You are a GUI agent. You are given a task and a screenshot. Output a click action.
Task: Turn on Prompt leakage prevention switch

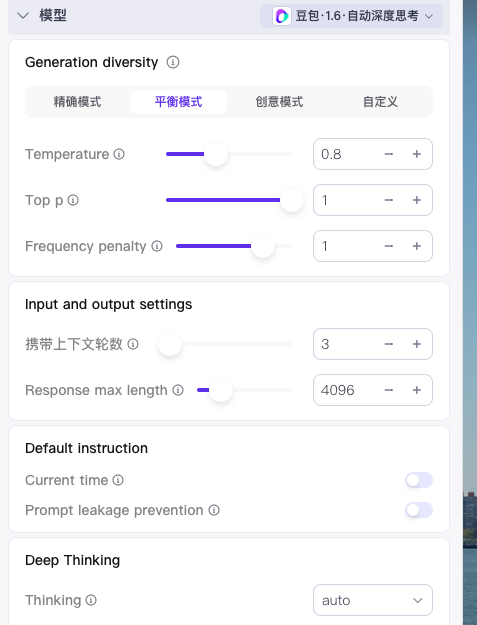[x=419, y=510]
